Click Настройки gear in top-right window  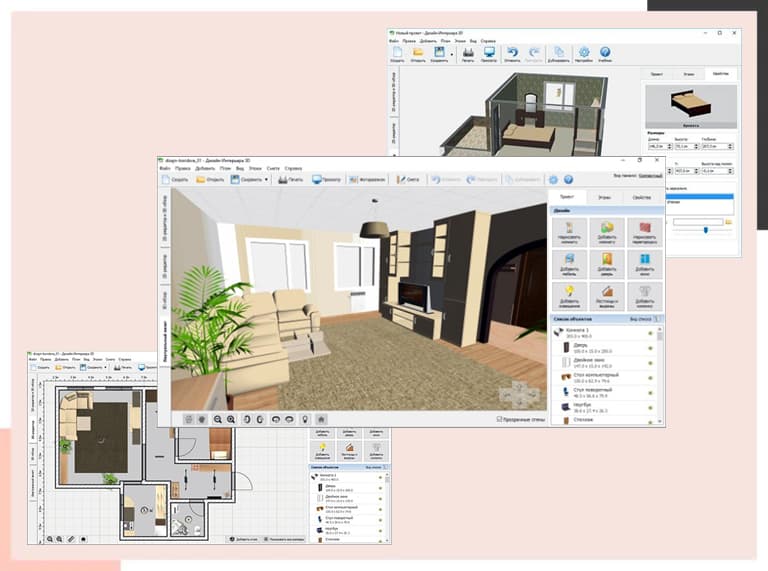584,54
